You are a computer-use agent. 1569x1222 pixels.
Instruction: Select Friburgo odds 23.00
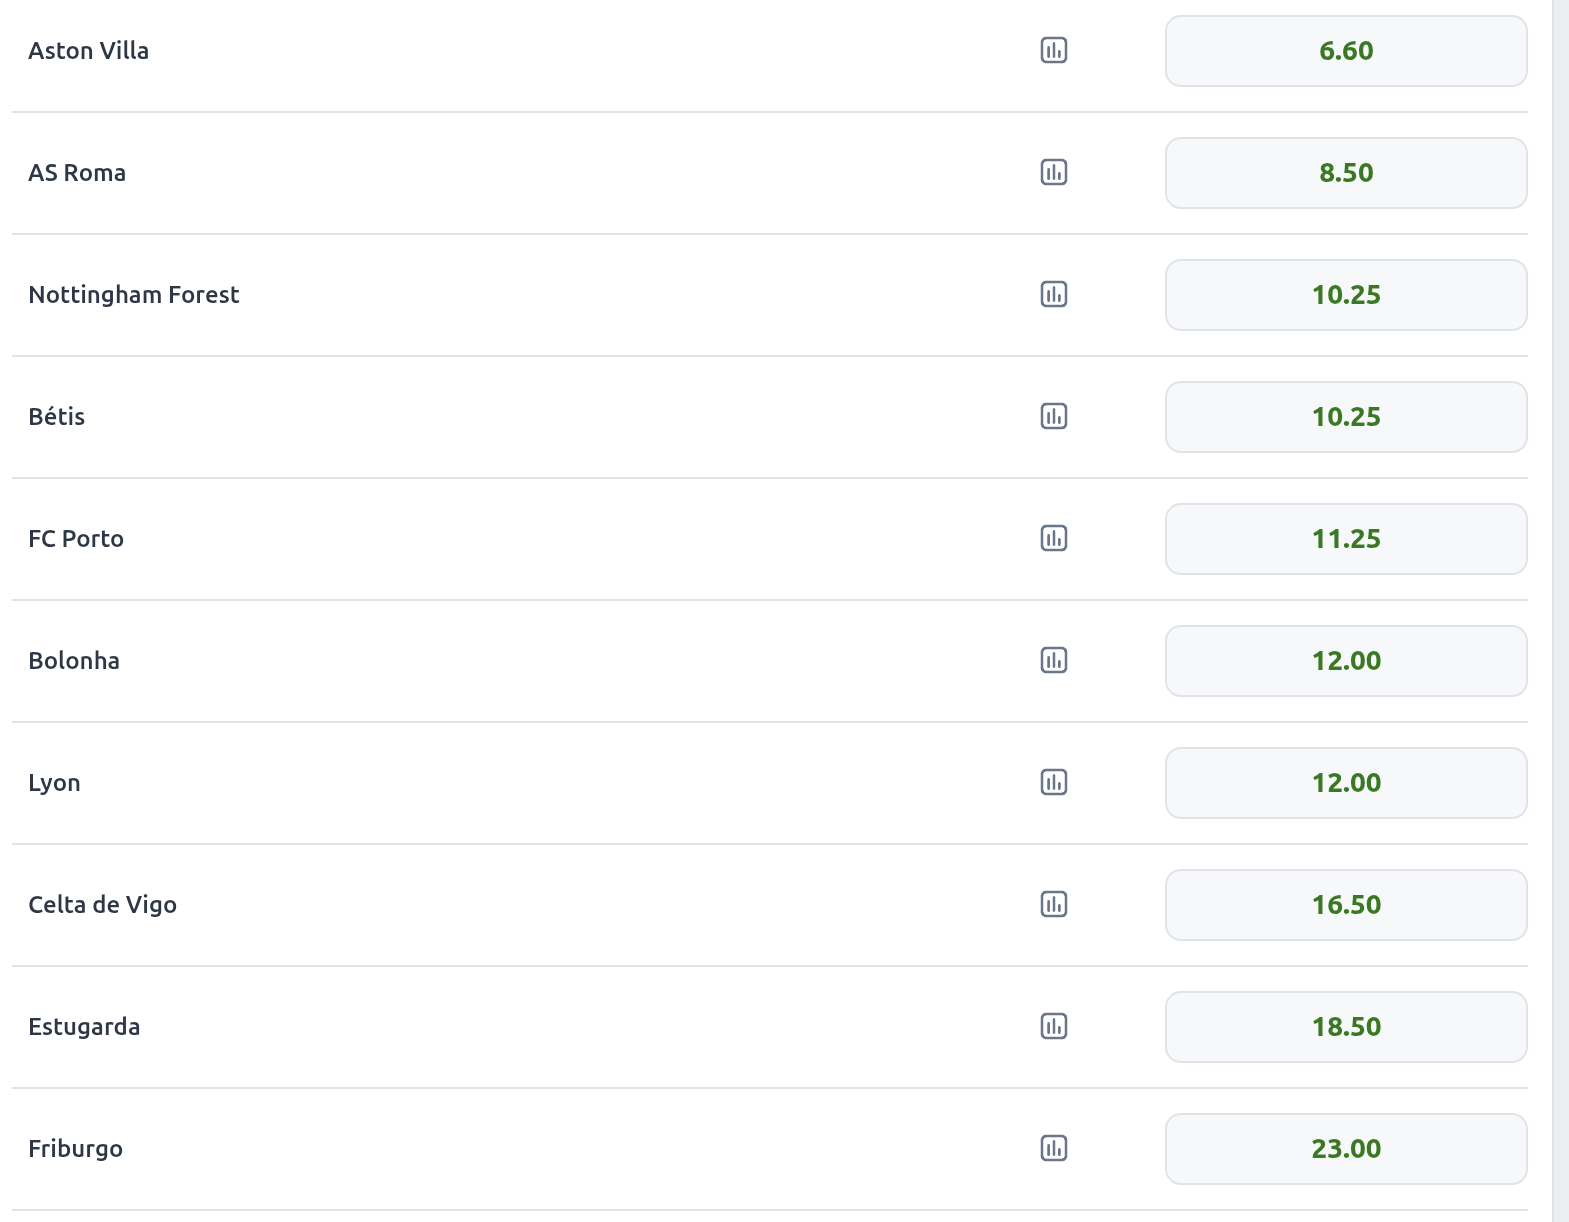[x=1346, y=1149]
